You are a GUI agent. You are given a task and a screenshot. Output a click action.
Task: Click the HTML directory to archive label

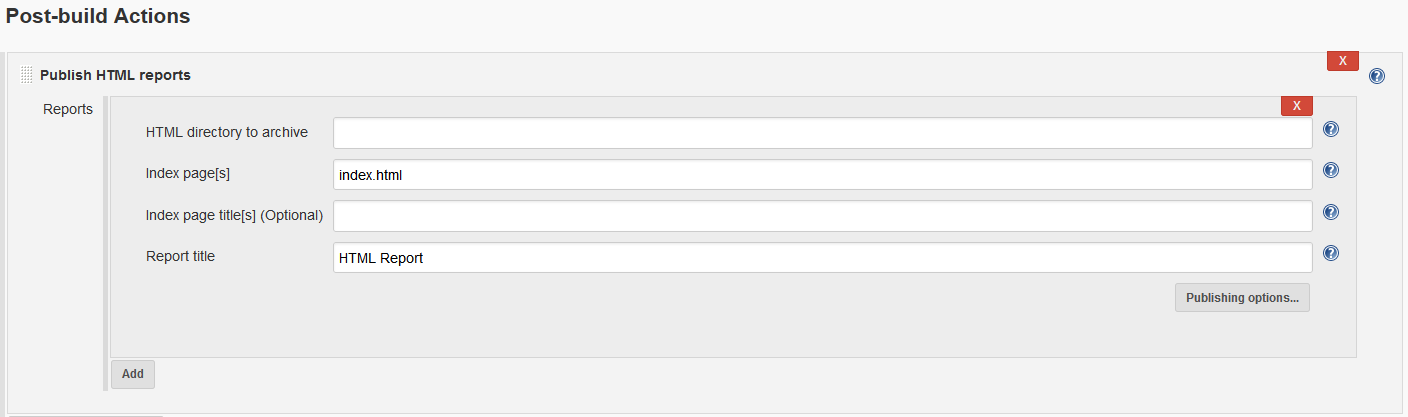click(227, 132)
